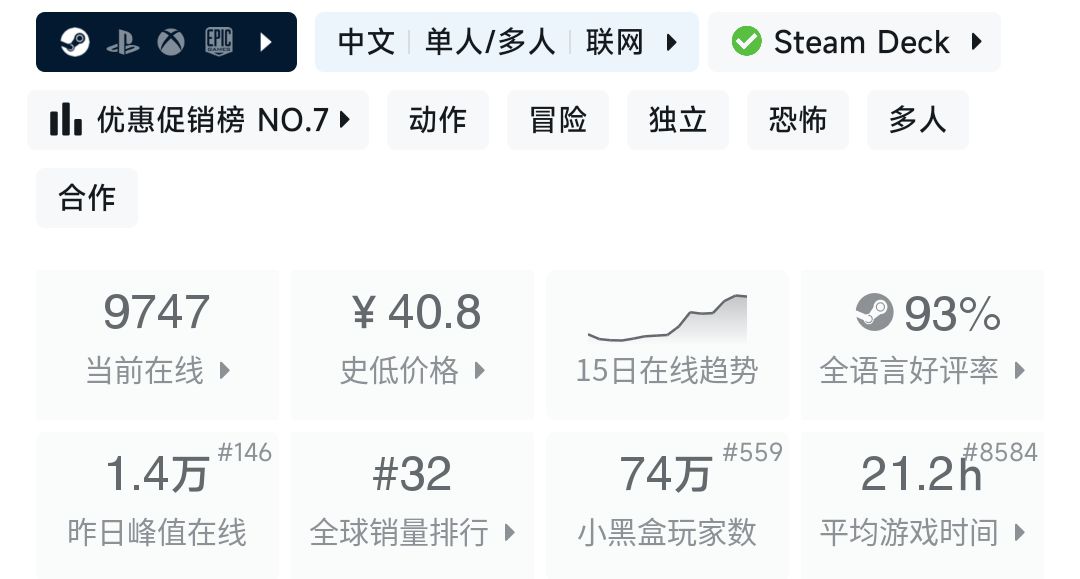Open the 恐怖 tag

pyautogui.click(x=798, y=120)
